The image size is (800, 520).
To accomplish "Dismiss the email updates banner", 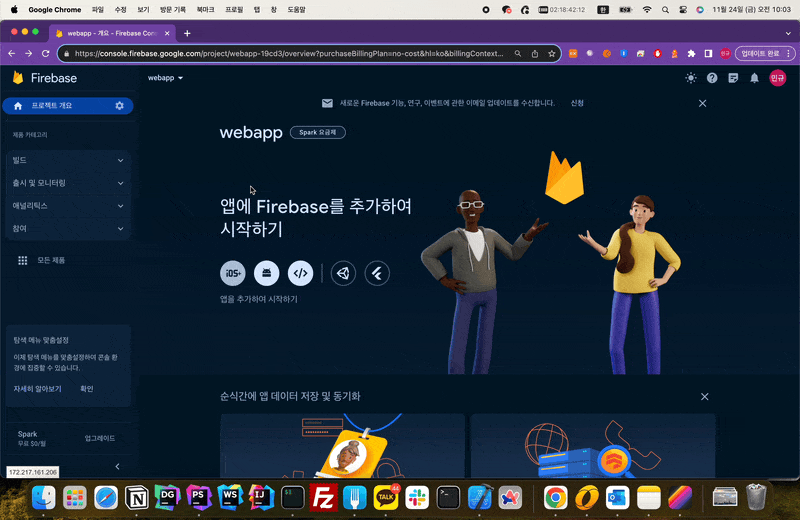I will click(x=703, y=103).
